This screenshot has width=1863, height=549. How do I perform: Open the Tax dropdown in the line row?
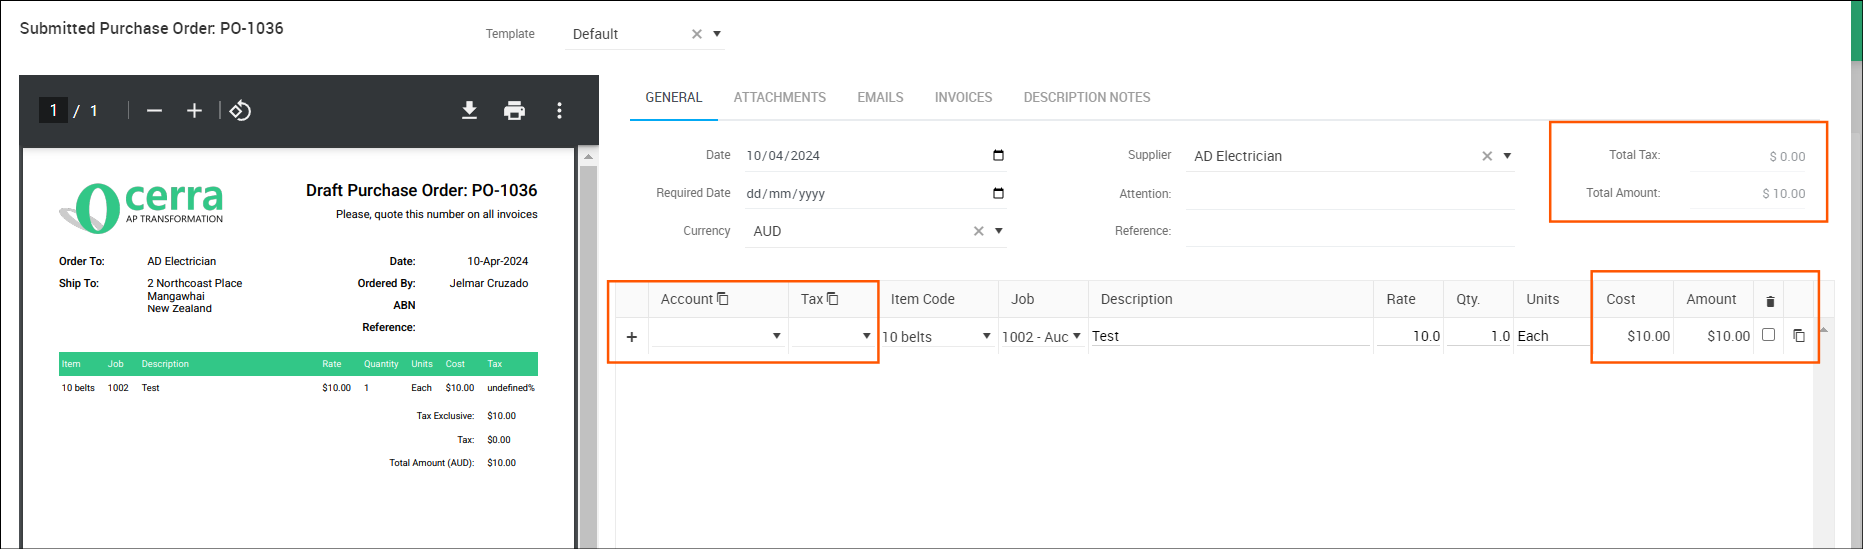(x=867, y=336)
